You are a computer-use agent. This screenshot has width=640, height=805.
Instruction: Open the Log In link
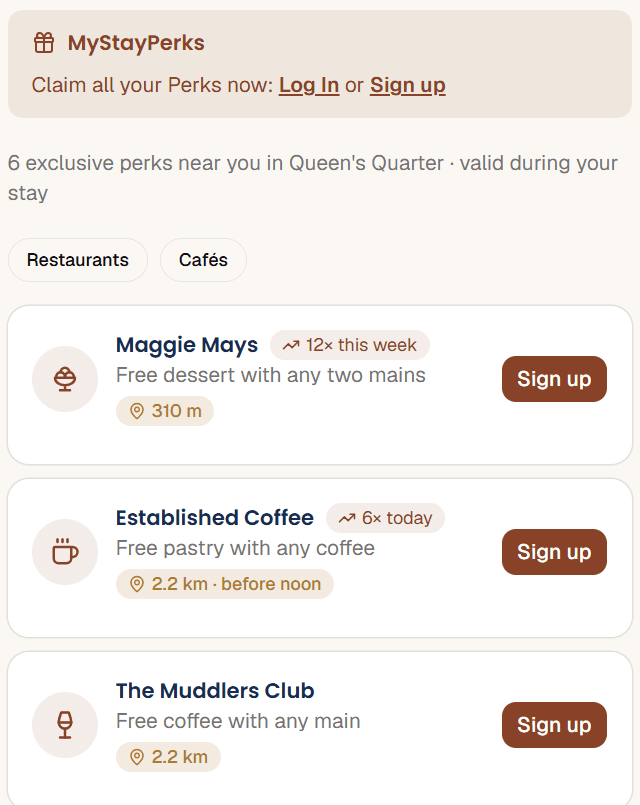(x=309, y=85)
